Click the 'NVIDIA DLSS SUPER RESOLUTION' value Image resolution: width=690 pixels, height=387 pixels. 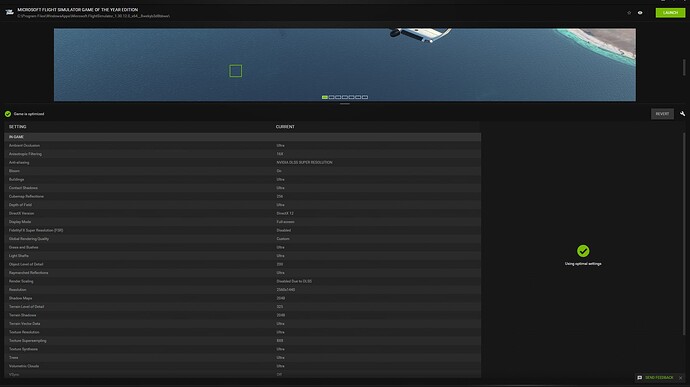point(305,162)
